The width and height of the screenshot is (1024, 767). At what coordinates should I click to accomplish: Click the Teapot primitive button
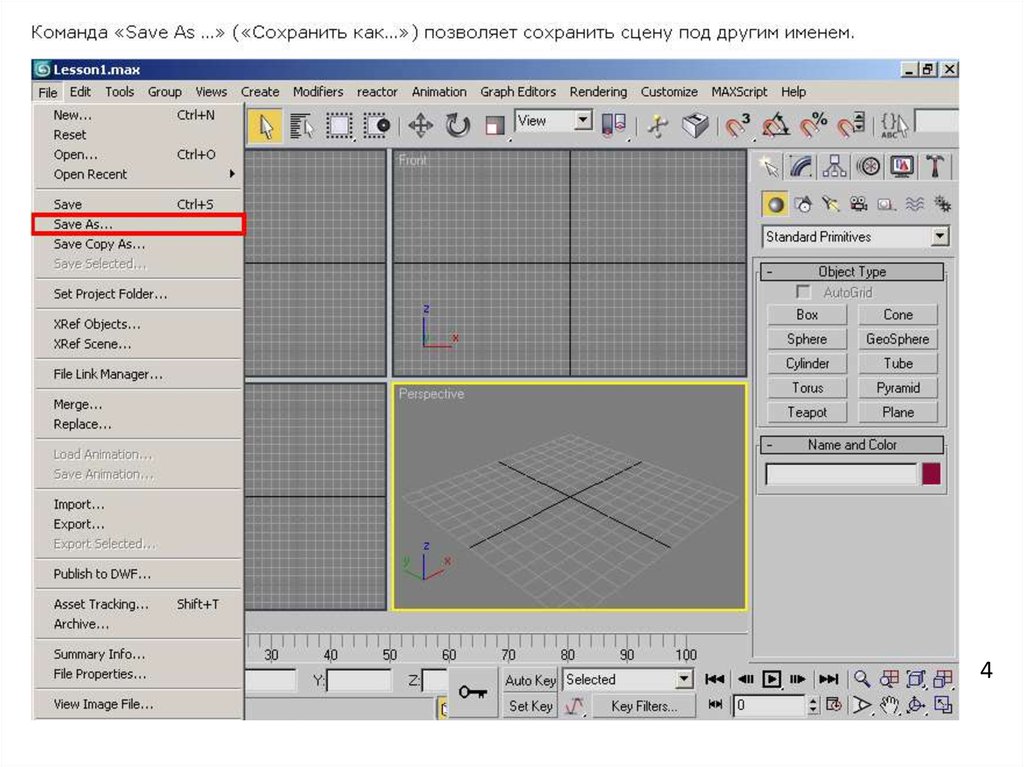(x=807, y=412)
